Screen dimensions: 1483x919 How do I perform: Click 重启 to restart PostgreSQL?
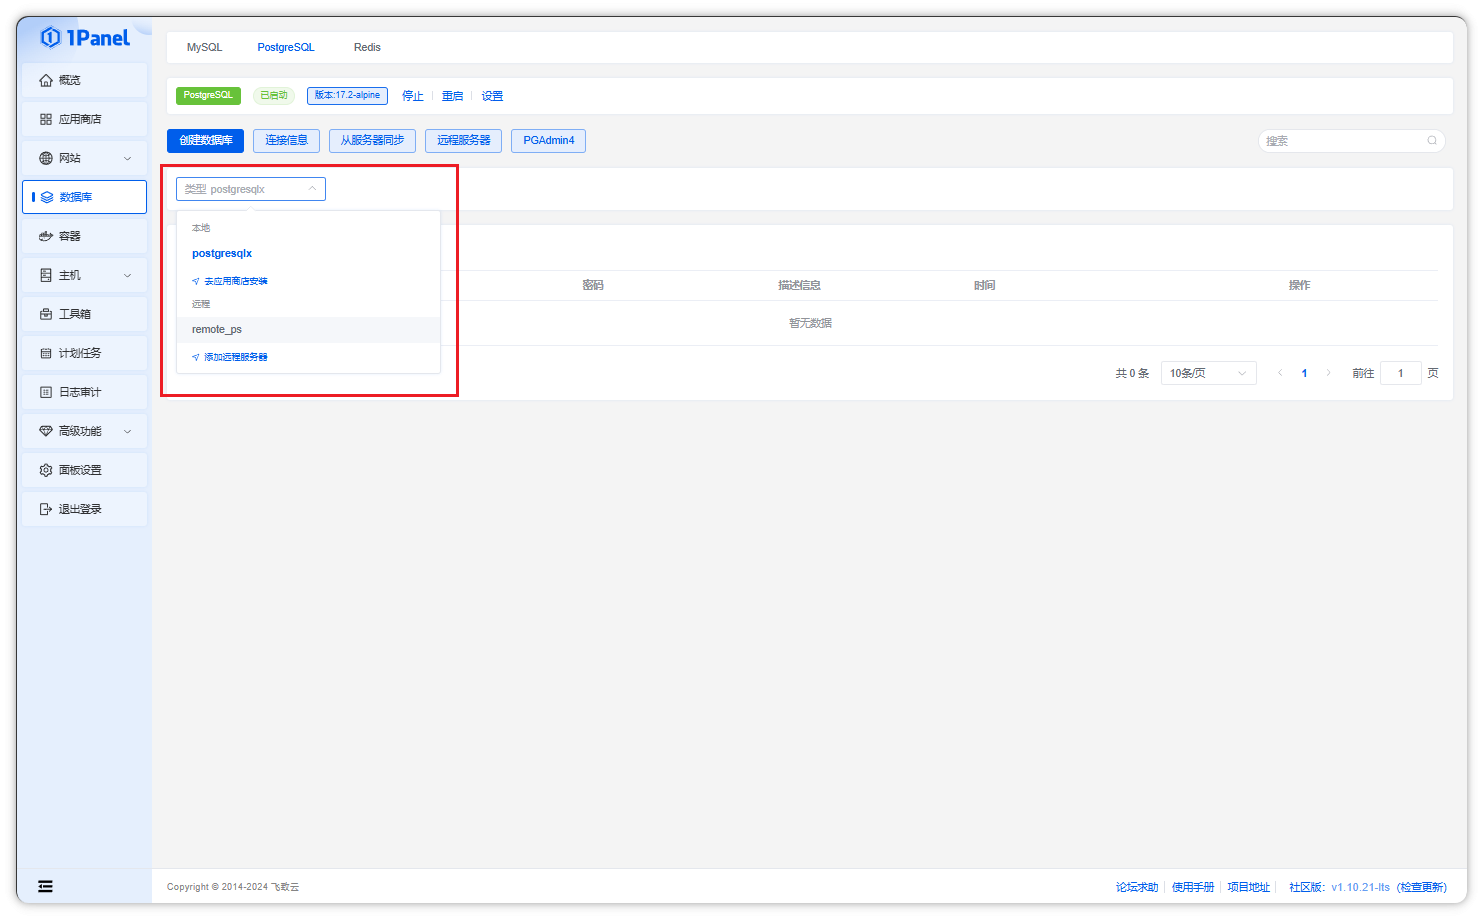[x=453, y=96]
